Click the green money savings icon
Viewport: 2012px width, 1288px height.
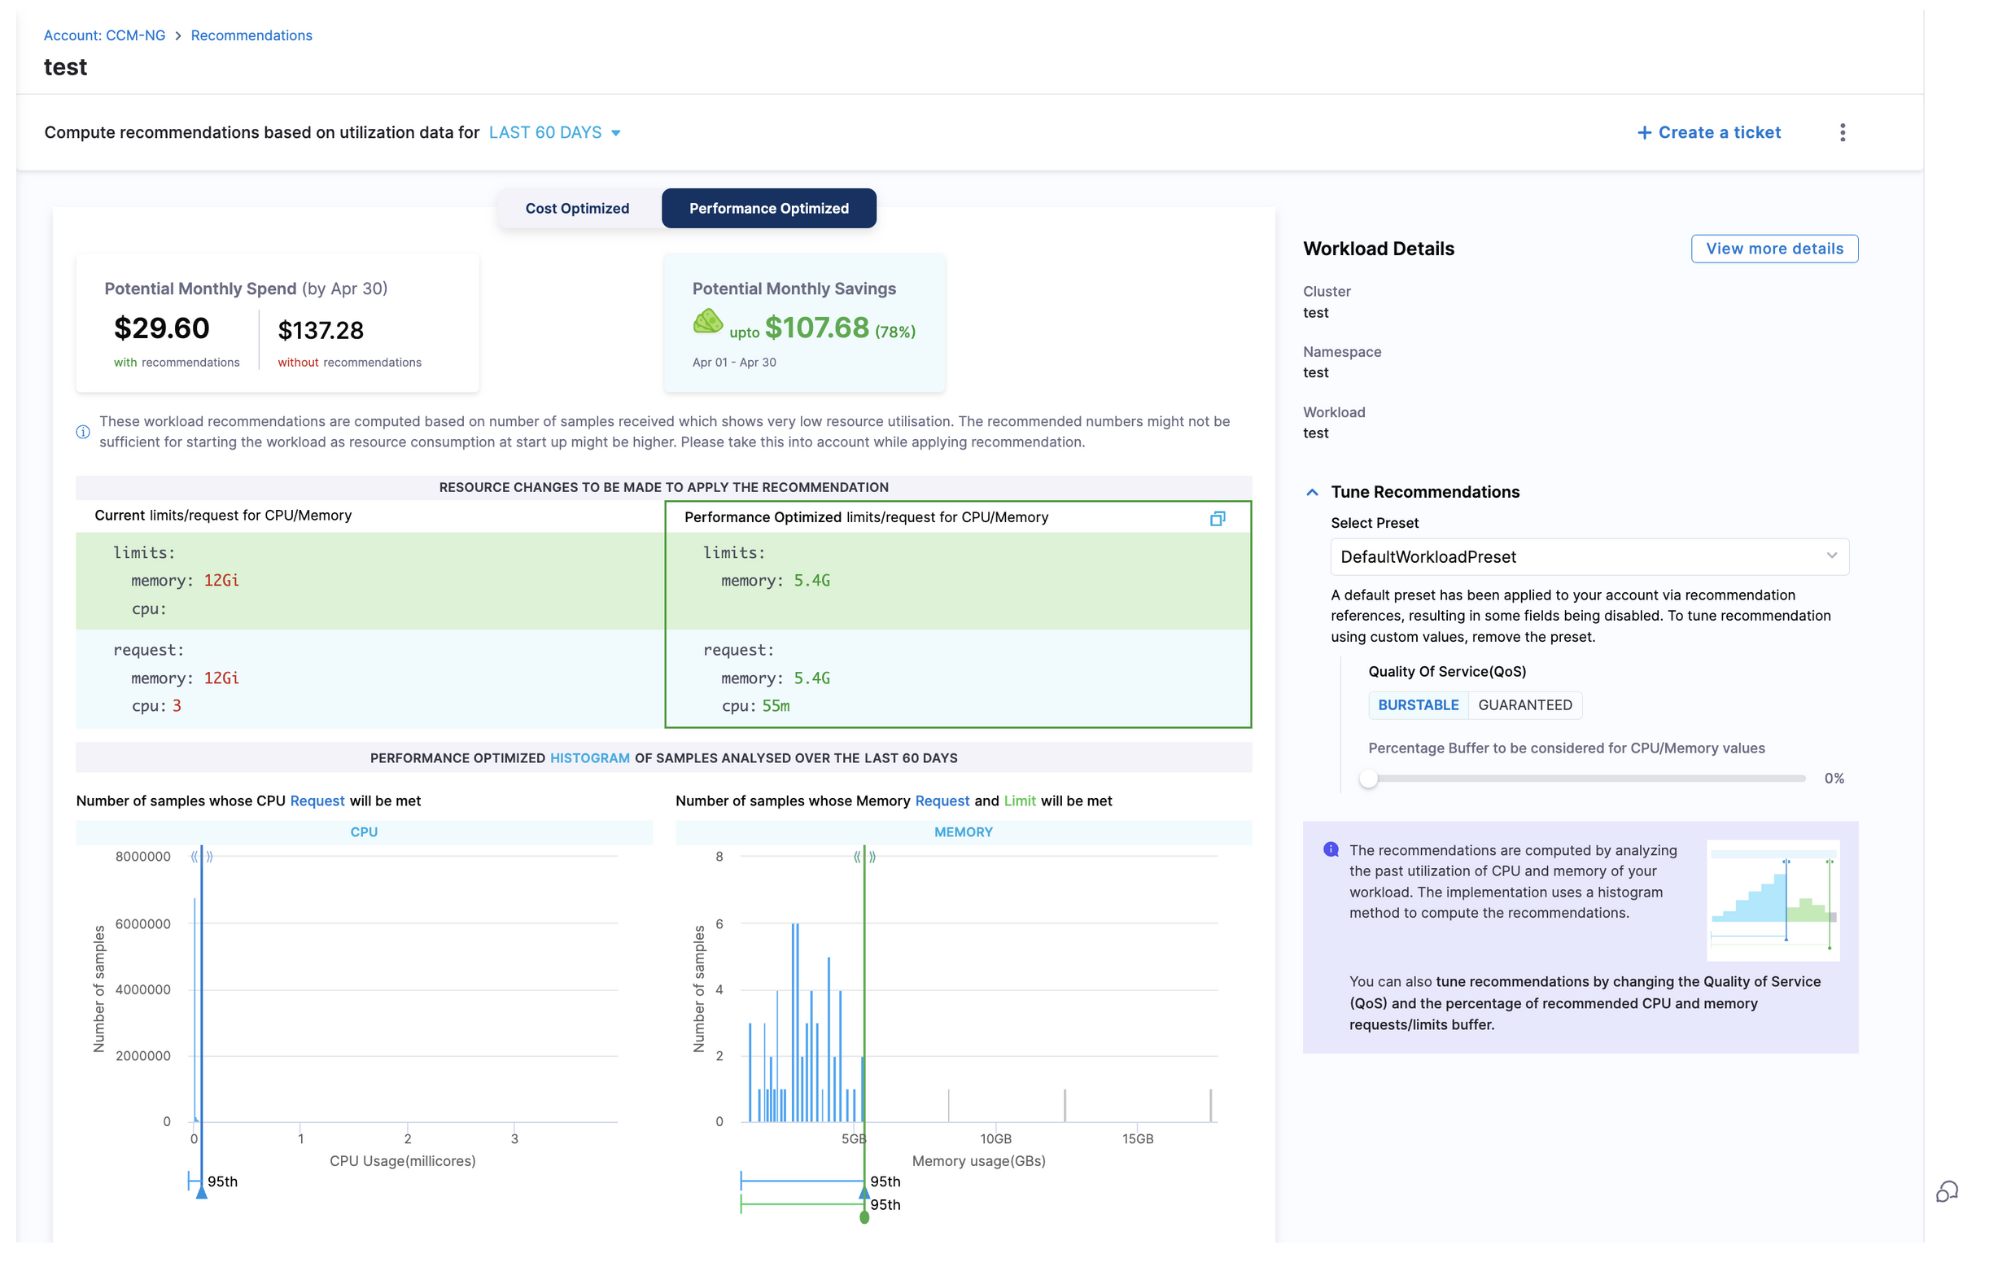pyautogui.click(x=708, y=322)
